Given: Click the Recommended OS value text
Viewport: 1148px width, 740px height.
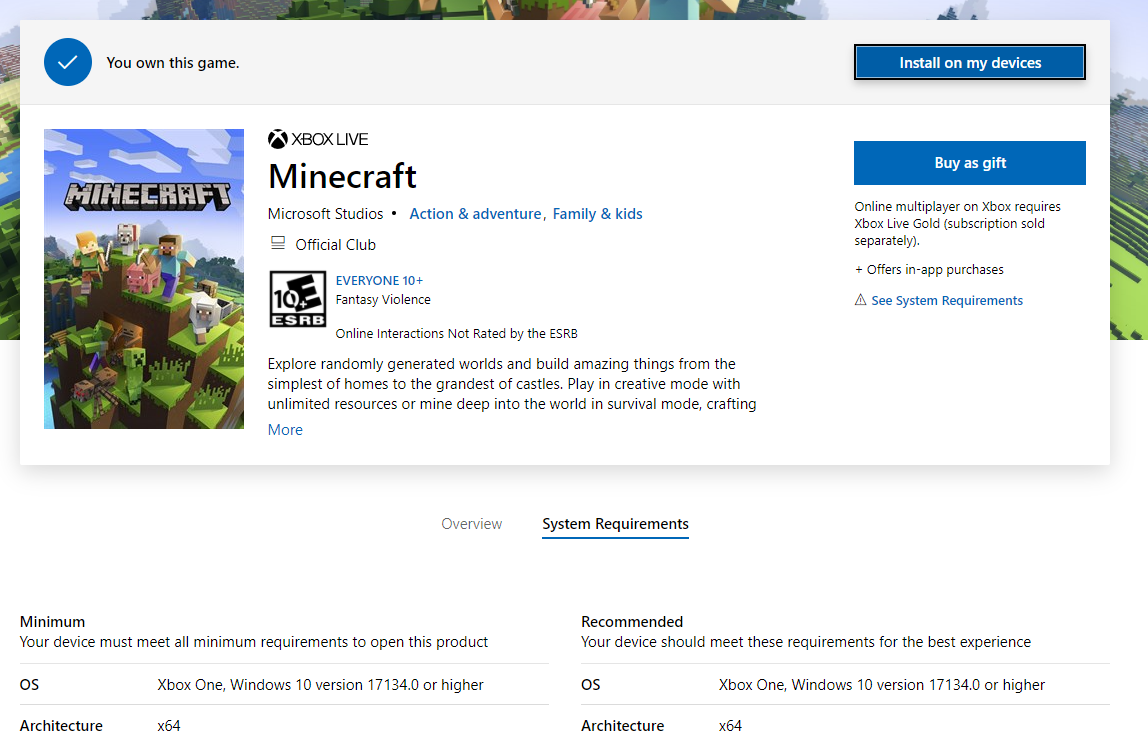Looking at the screenshot, I should pyautogui.click(x=882, y=684).
